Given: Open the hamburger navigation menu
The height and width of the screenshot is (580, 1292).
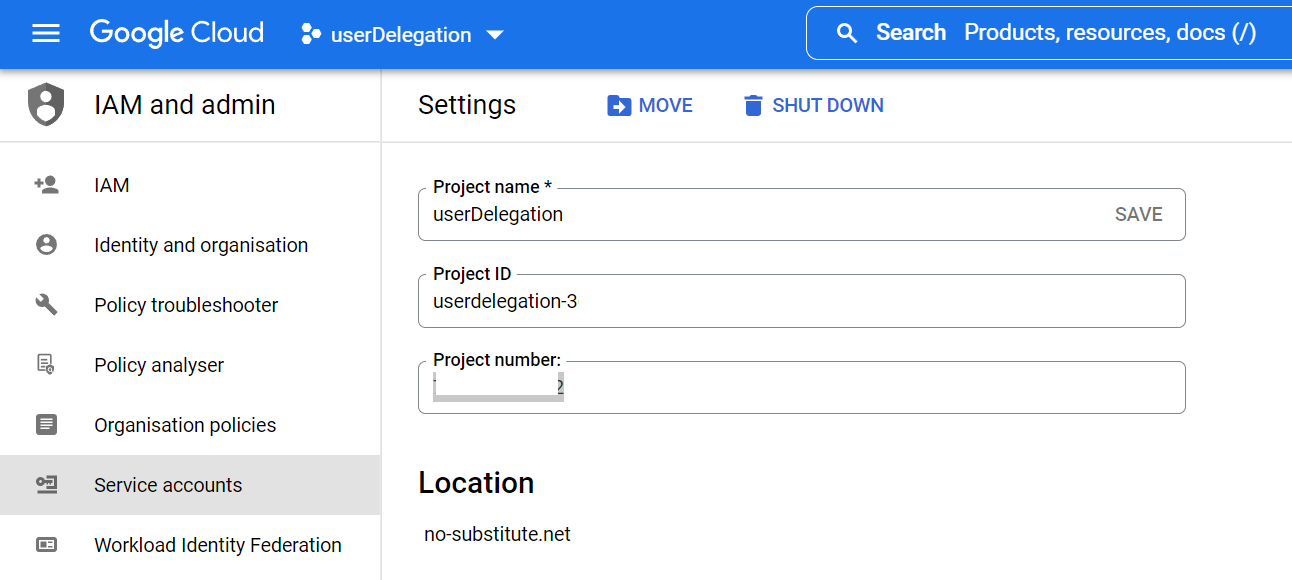Looking at the screenshot, I should click(x=46, y=34).
